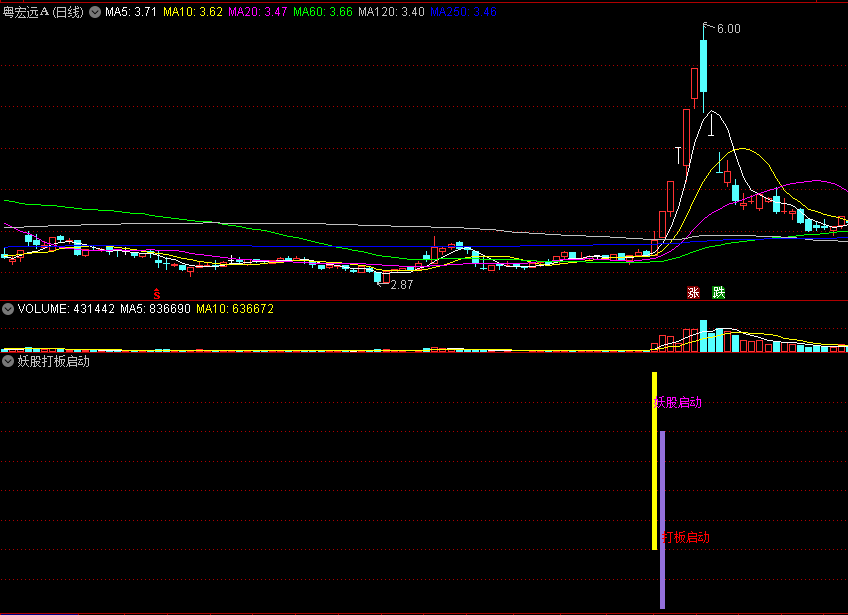The height and width of the screenshot is (615, 848).
Task: Open the 妖股打板启动 indicator dropdown arrow
Action: pos(8,361)
